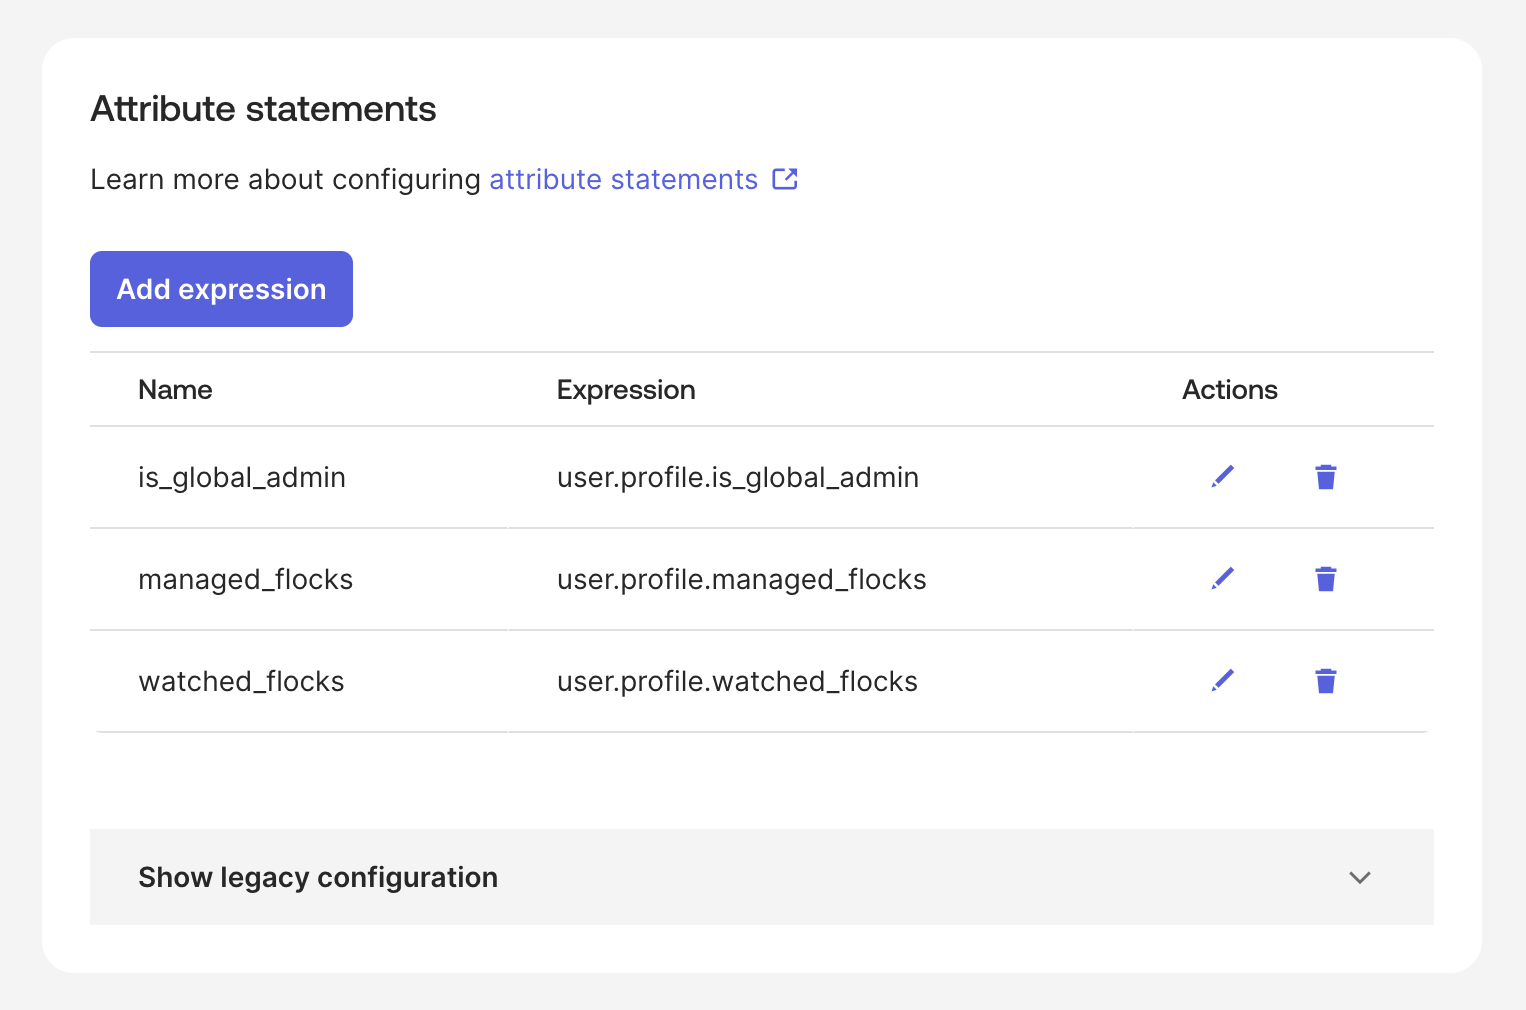
Task: Select the is_global_admin name cell
Action: tap(242, 478)
